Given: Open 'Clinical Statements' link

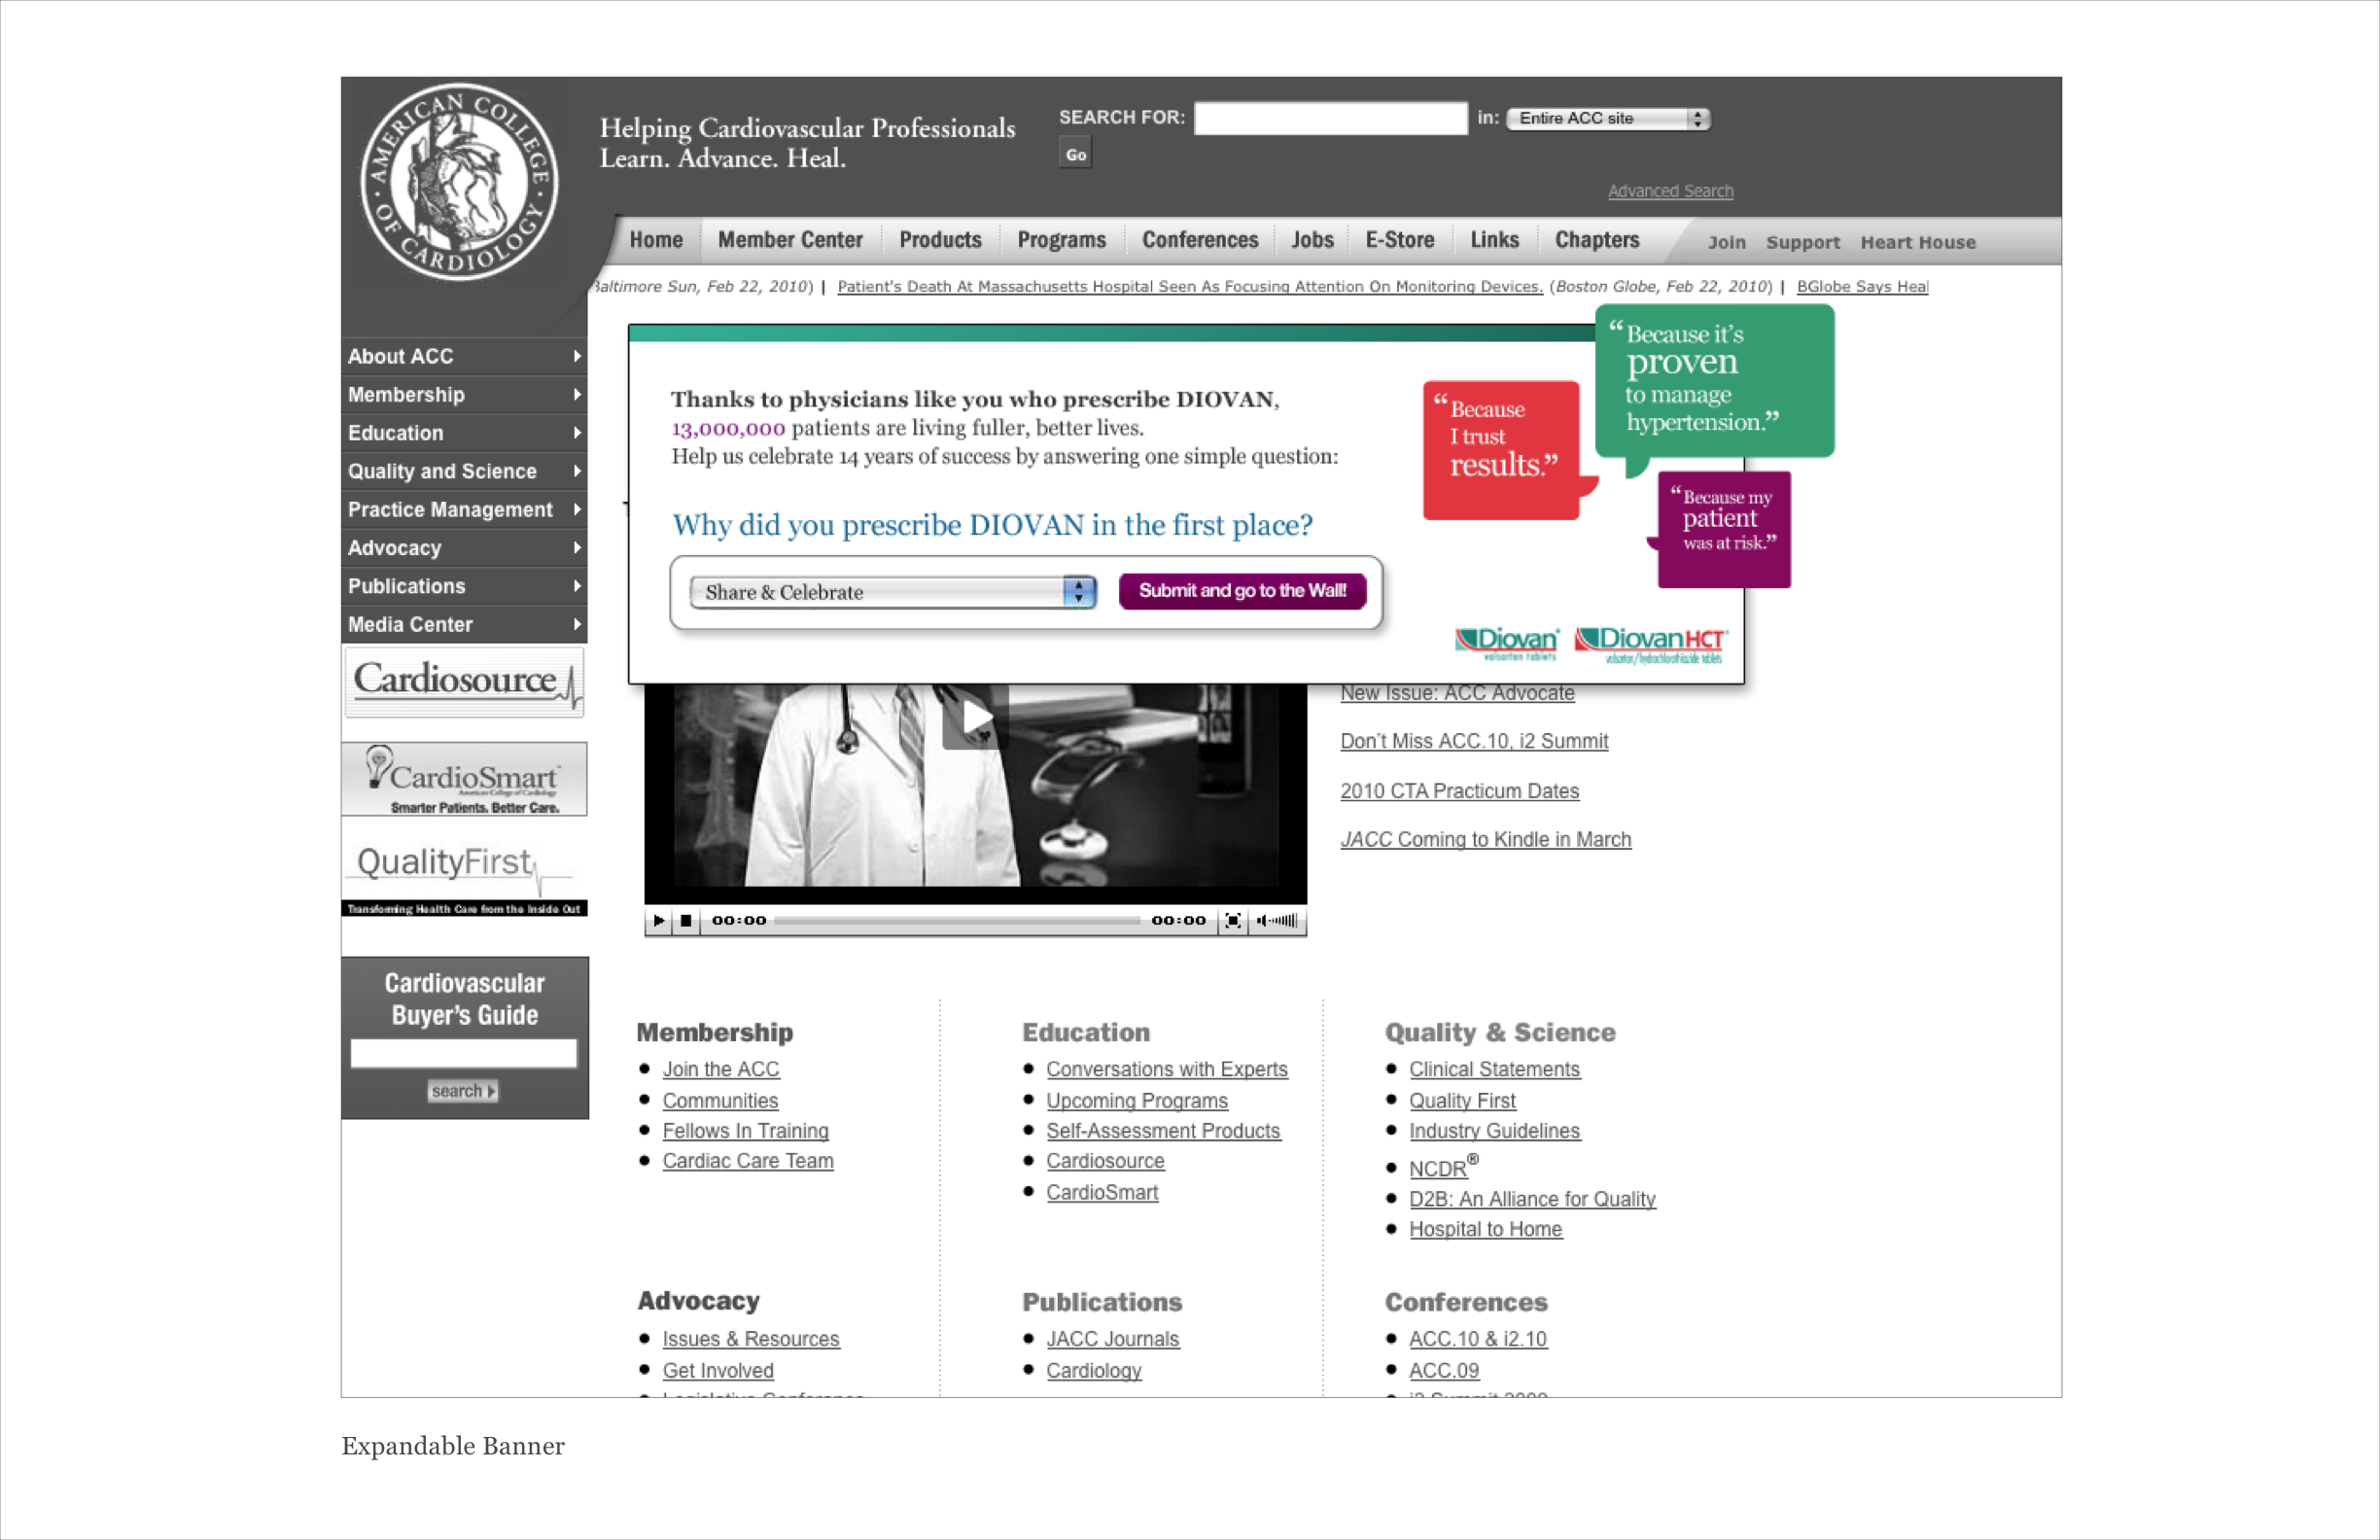Looking at the screenshot, I should pyautogui.click(x=1494, y=1069).
